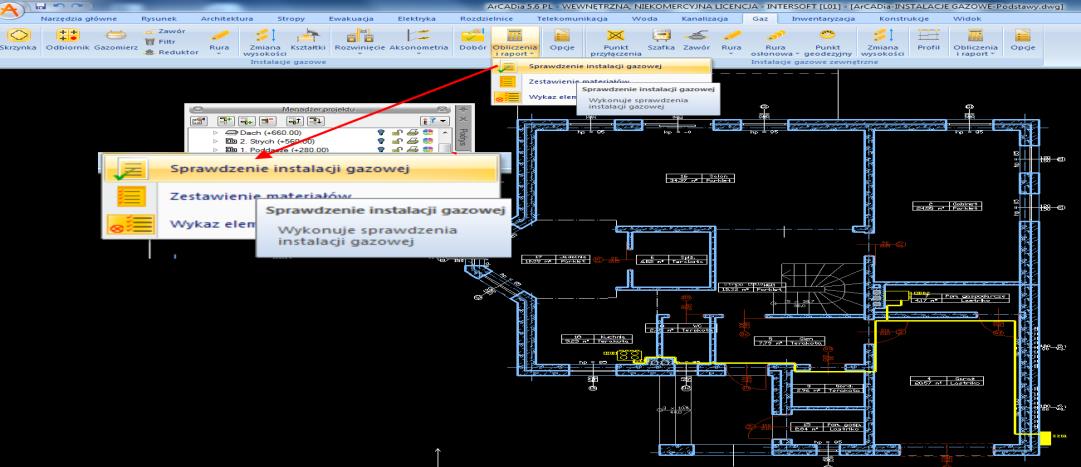The image size is (1081, 467).
Task: Generate a Profil of the external installation
Action: pyautogui.click(x=928, y=39)
